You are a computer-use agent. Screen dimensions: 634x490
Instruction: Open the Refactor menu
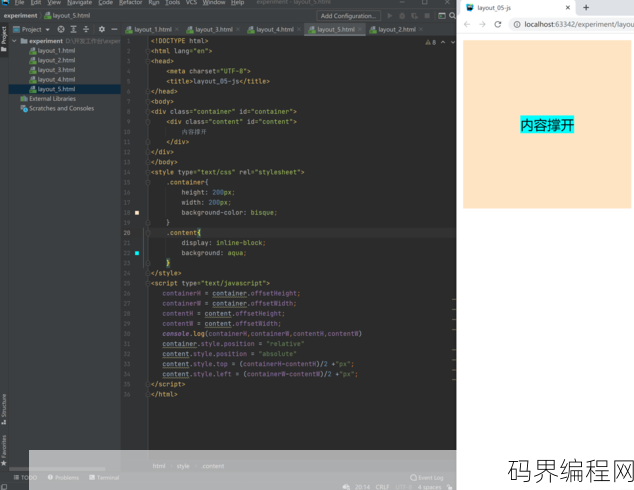(x=131, y=2)
